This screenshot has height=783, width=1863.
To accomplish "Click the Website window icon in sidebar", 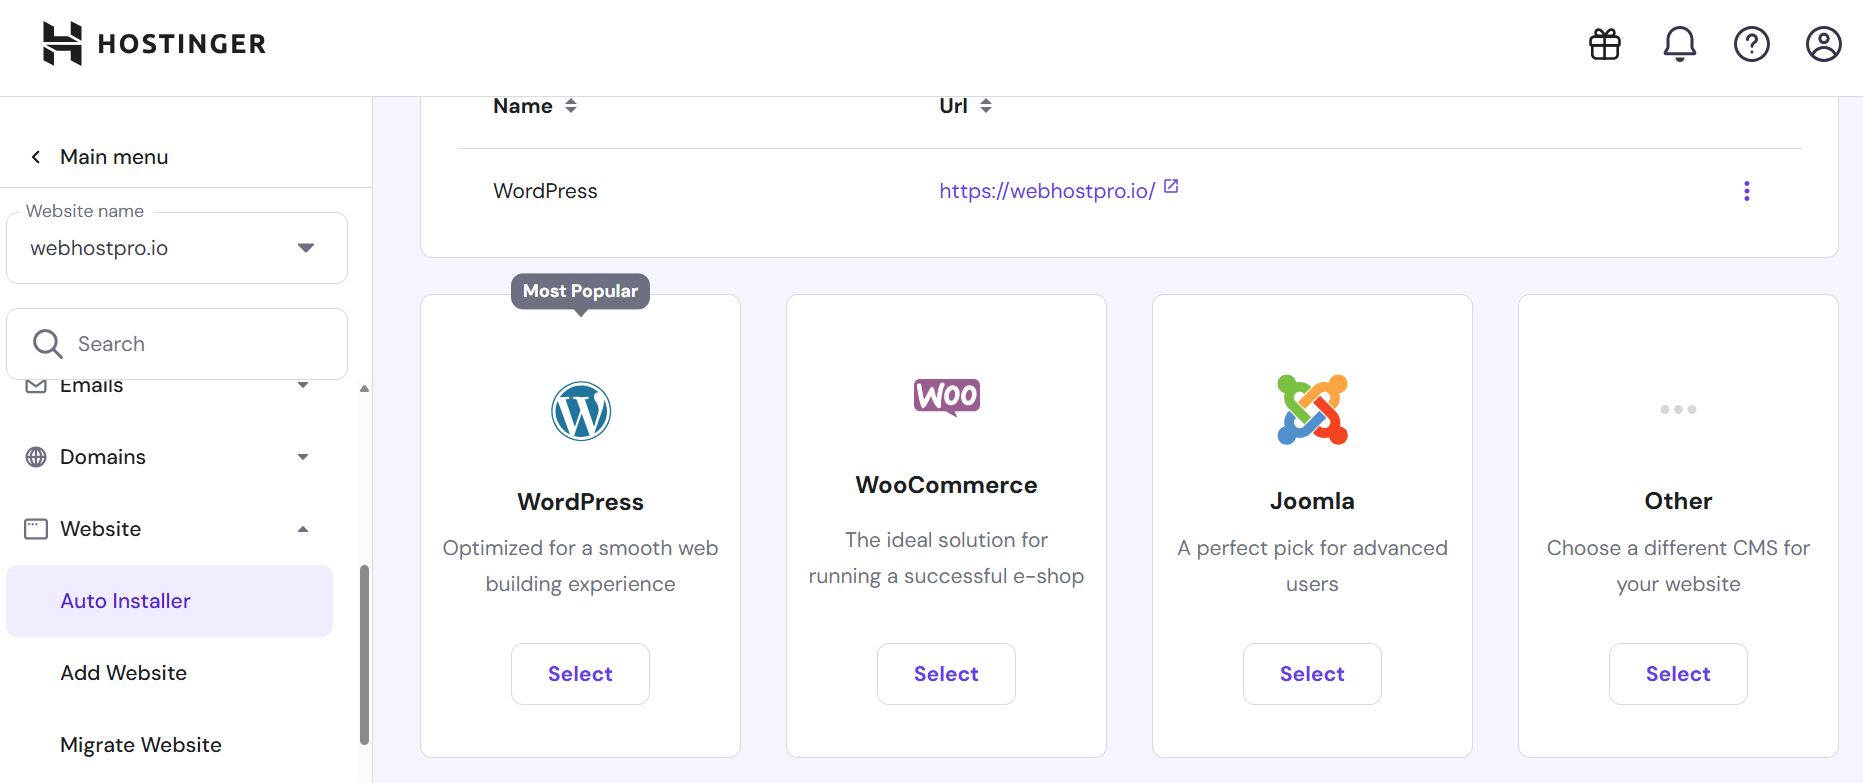I will pyautogui.click(x=36, y=529).
